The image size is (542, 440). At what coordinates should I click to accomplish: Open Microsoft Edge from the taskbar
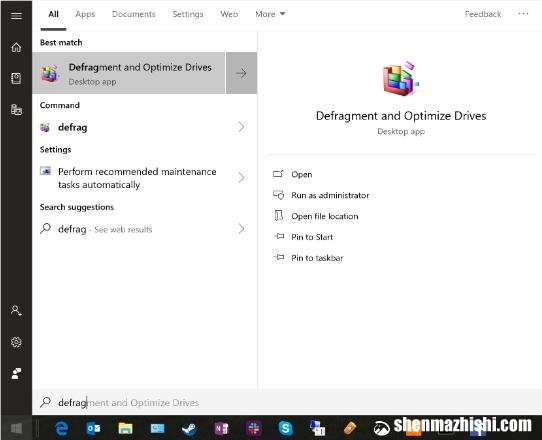point(62,429)
